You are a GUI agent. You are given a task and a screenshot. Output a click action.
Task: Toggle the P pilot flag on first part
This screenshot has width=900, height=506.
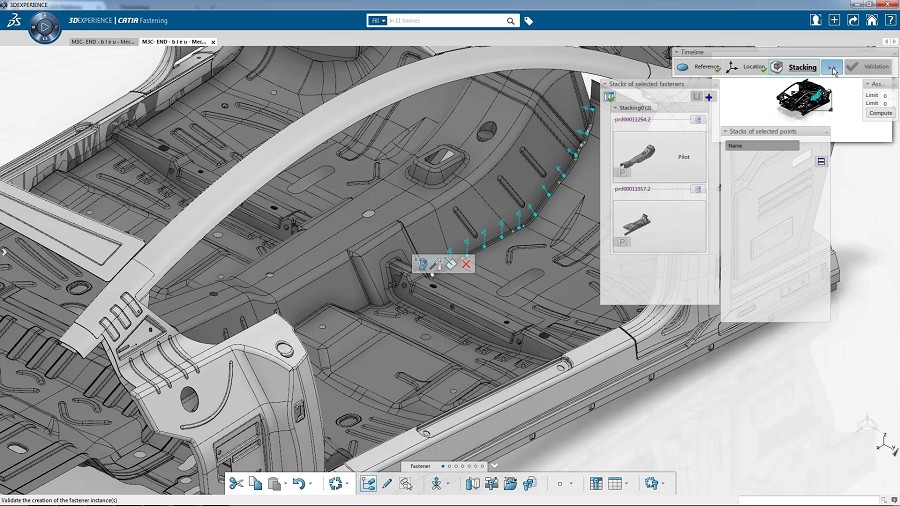point(621,172)
